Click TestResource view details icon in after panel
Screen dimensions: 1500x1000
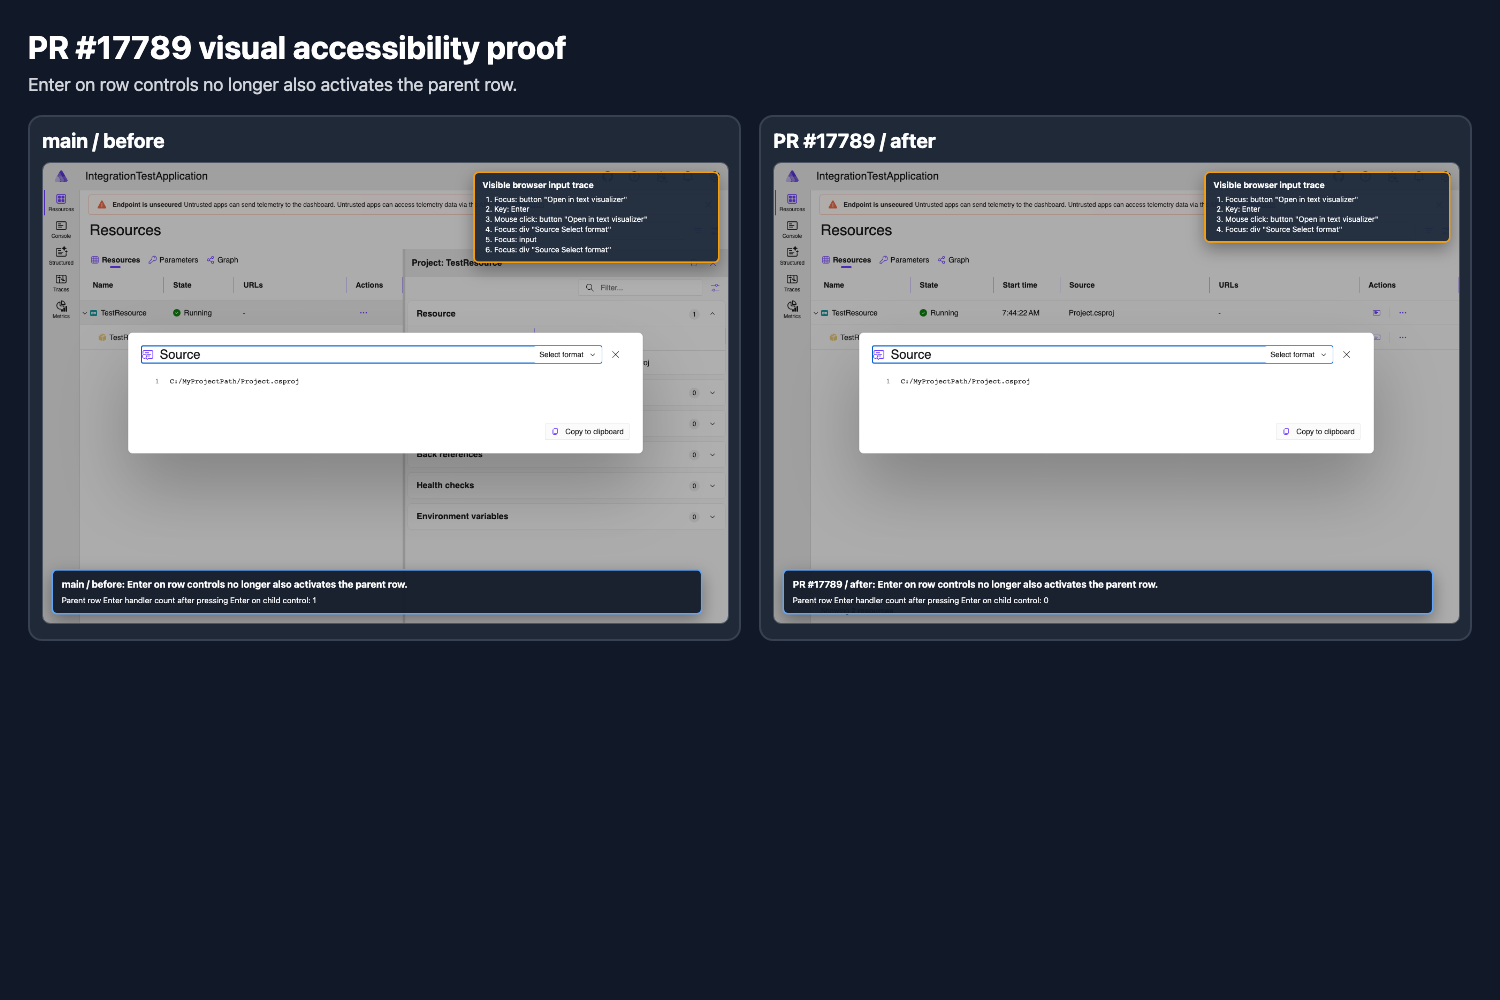pyautogui.click(x=1377, y=313)
